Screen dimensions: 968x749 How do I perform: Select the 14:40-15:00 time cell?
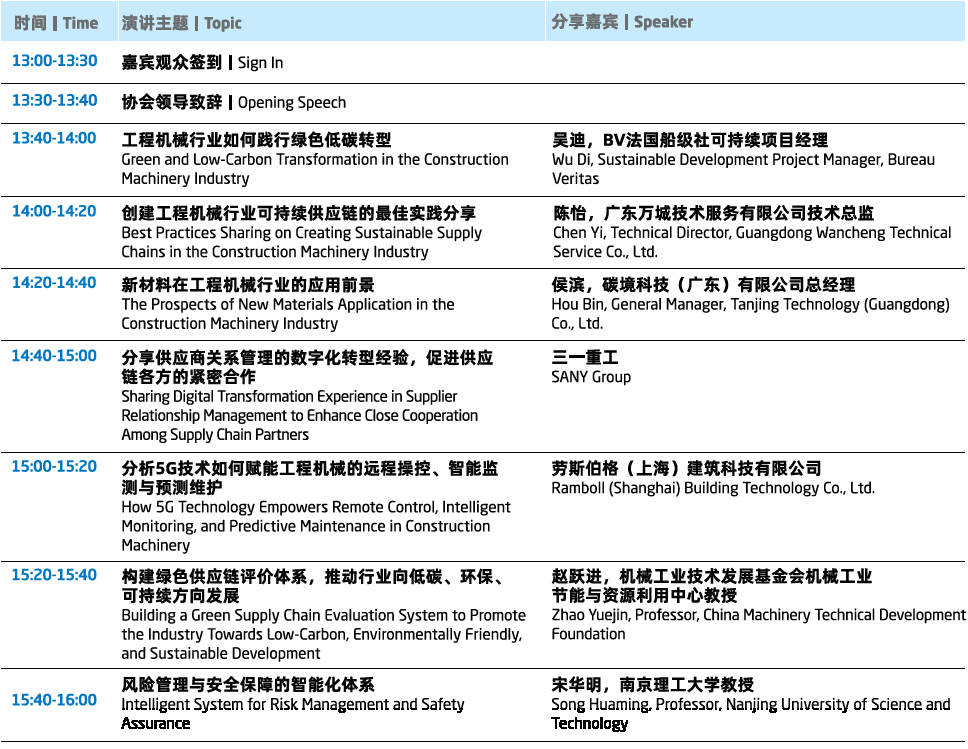(54, 356)
